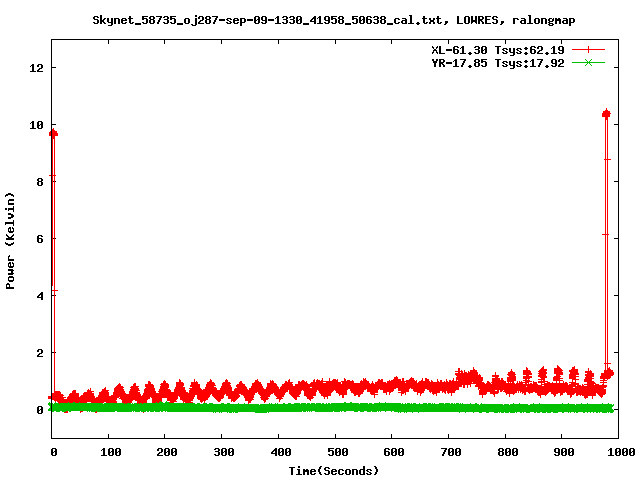Click the x-axis tick label 200

[167, 452]
